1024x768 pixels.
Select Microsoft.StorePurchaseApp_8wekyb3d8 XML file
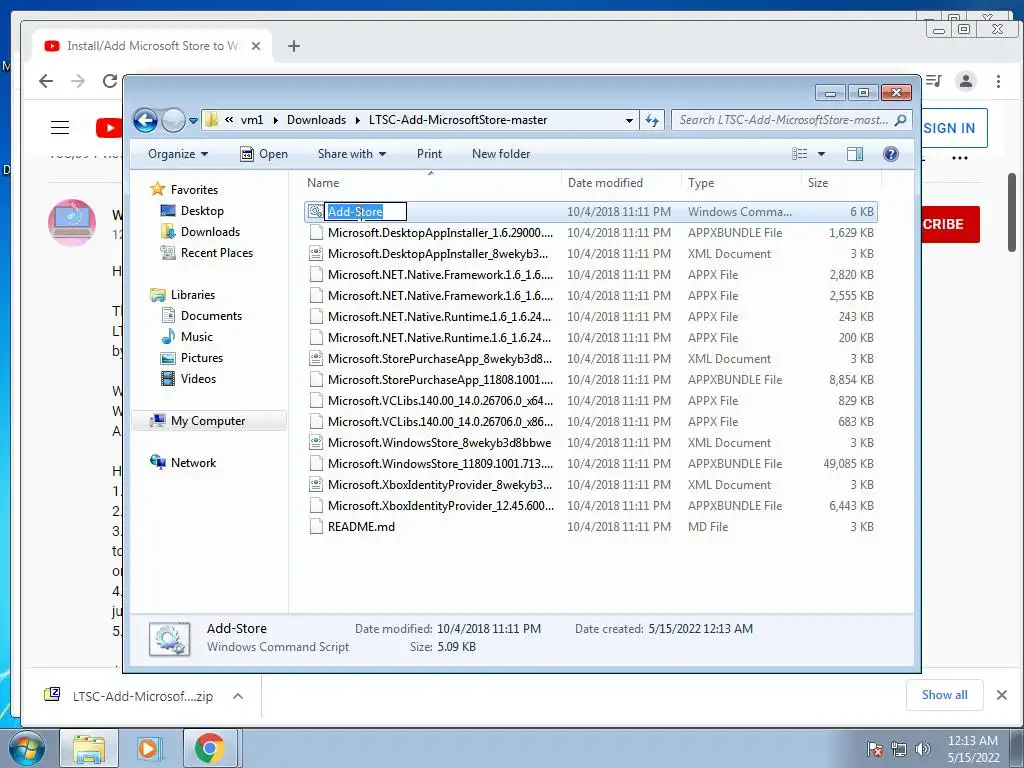coord(590,359)
